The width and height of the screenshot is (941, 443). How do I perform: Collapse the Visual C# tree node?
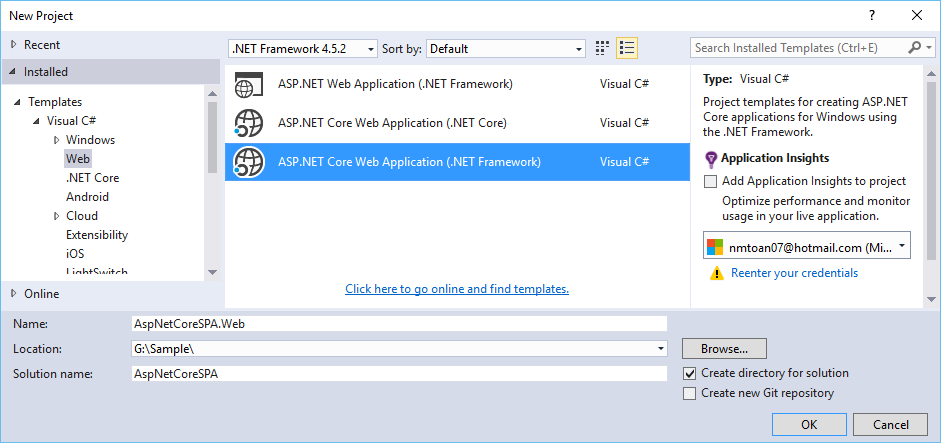point(37,121)
